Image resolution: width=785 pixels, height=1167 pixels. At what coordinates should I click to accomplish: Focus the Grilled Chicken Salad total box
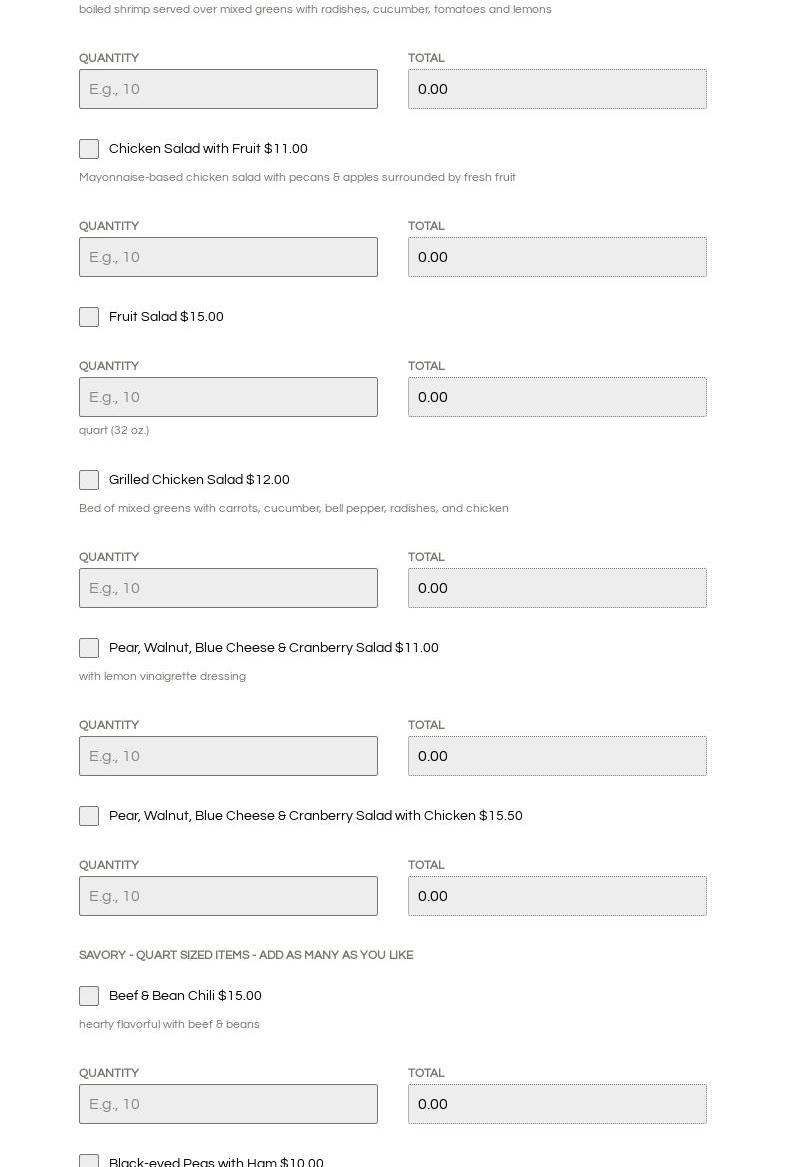(x=557, y=588)
